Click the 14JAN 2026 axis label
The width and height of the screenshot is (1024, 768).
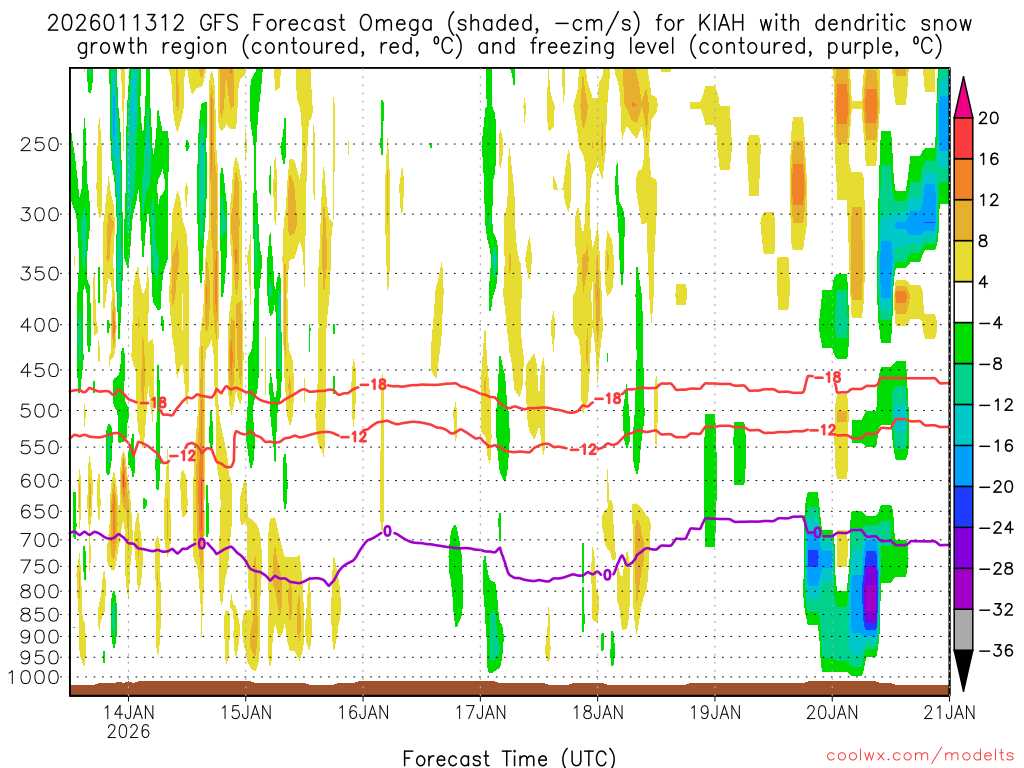[129, 722]
